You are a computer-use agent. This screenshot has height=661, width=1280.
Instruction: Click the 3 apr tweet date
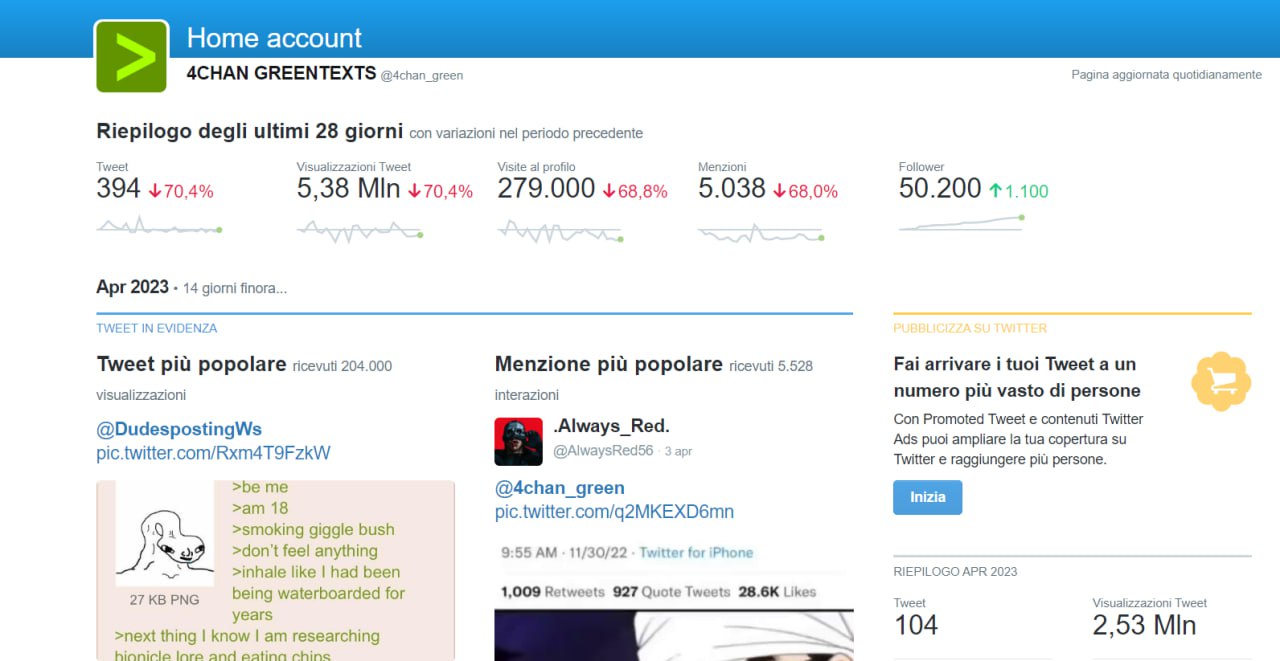coord(678,452)
